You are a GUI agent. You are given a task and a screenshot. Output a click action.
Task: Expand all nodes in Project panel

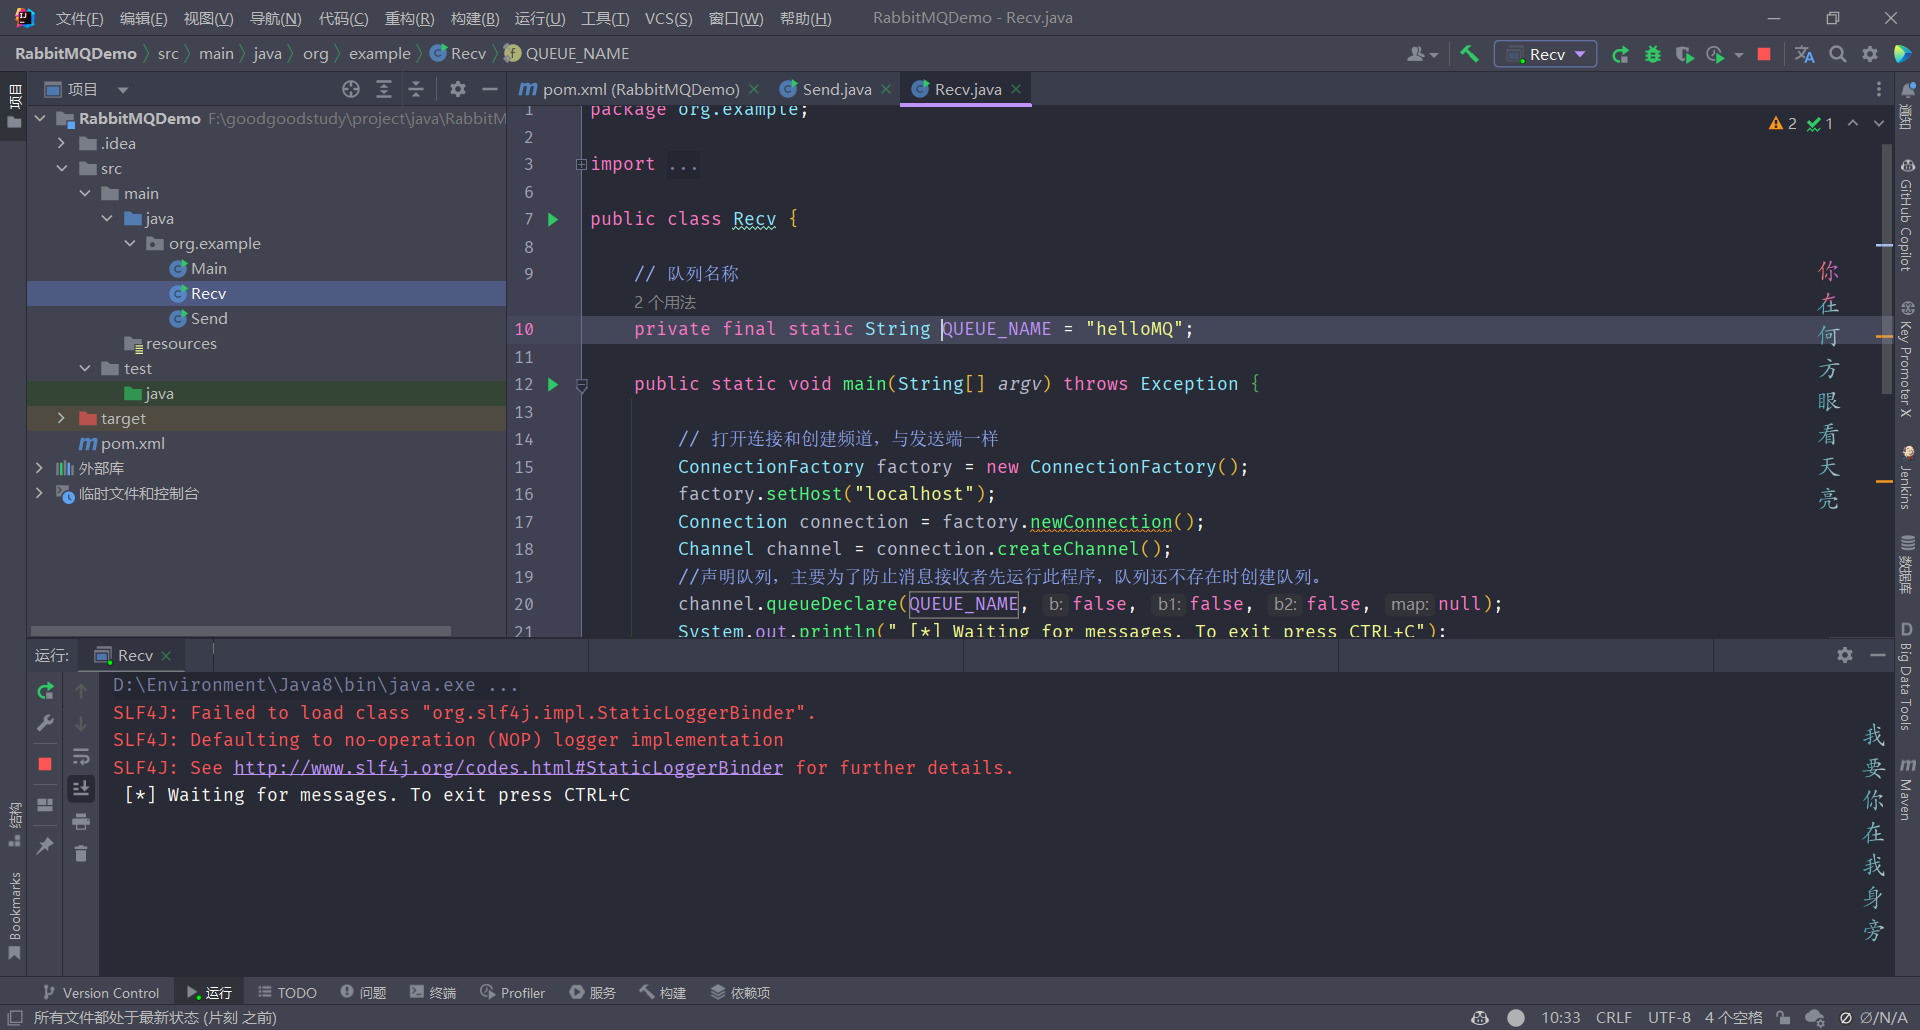pyautogui.click(x=383, y=89)
